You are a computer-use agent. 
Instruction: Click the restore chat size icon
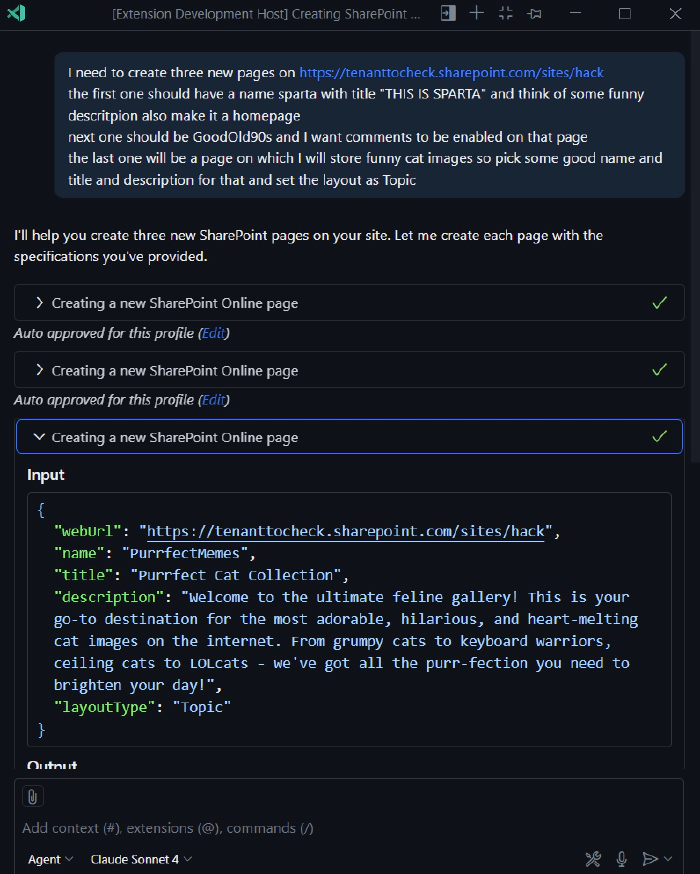505,14
